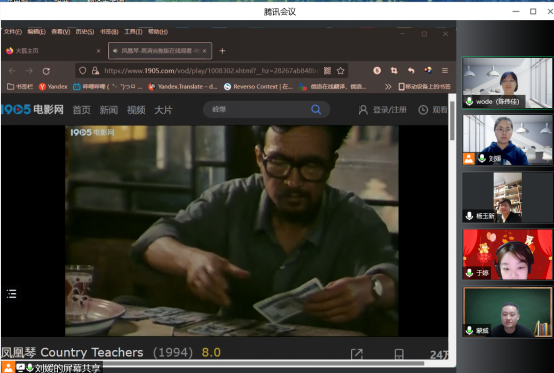Screen dimensions: 554x373
Task: Open the playlist list icon beside video
Action: 12,294
